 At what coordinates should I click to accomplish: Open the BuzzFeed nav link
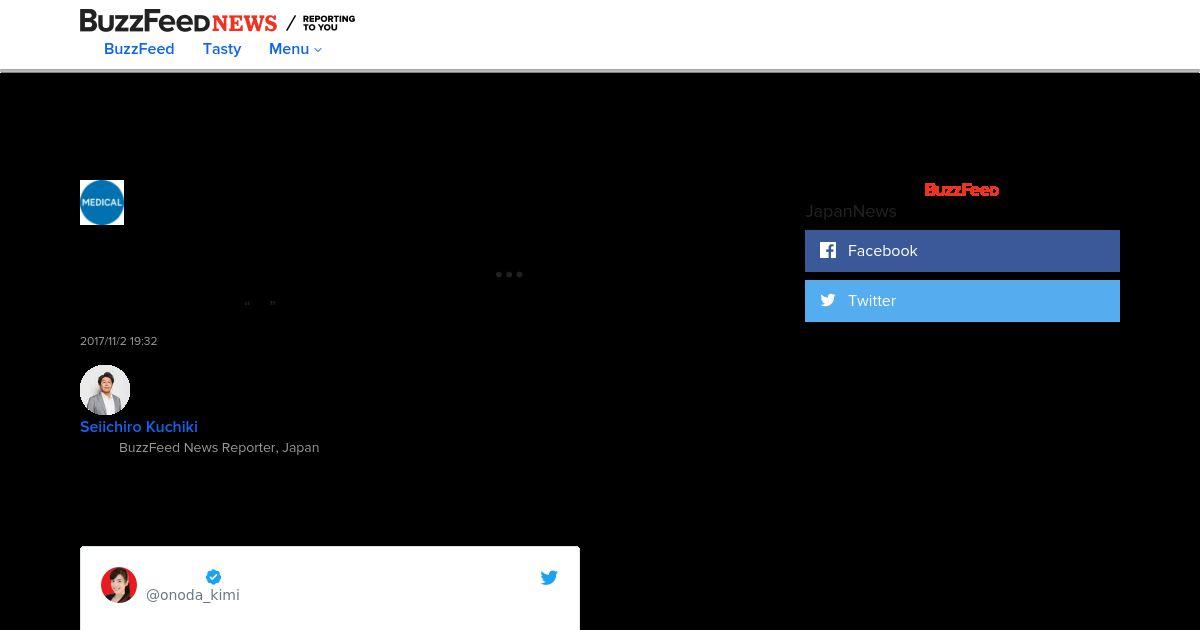pos(139,49)
